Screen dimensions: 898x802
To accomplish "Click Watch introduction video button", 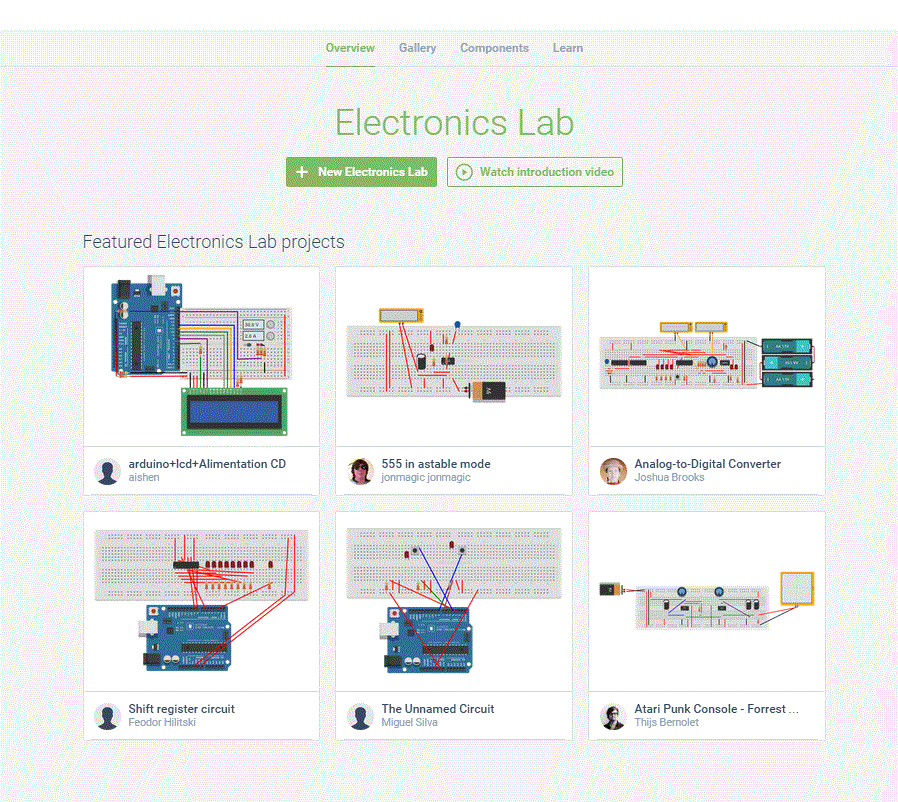I will [x=535, y=172].
